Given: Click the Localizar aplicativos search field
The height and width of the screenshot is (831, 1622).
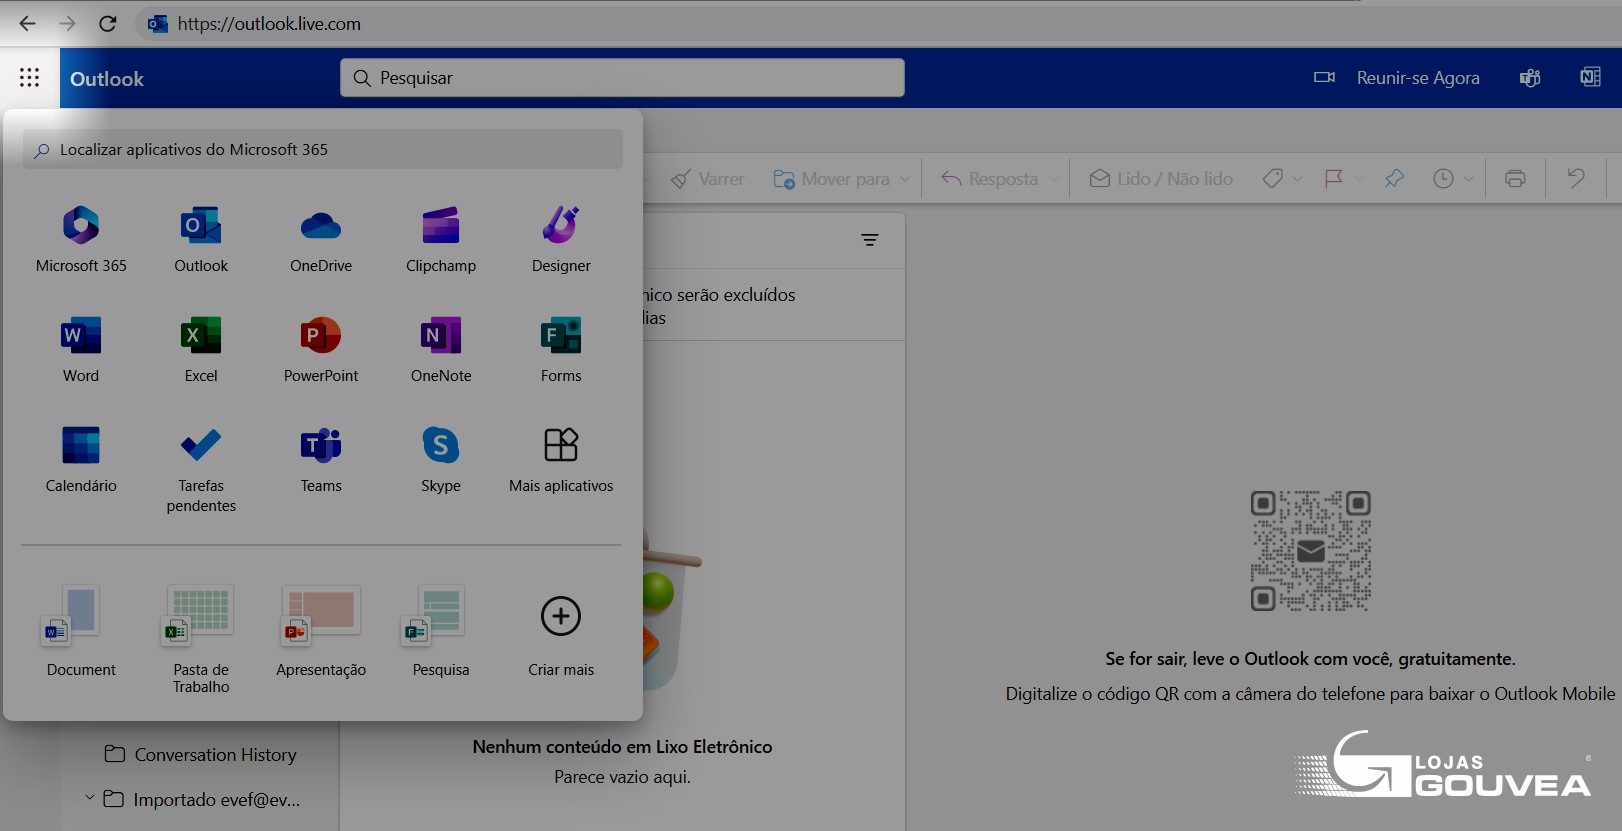Looking at the screenshot, I should tap(323, 149).
